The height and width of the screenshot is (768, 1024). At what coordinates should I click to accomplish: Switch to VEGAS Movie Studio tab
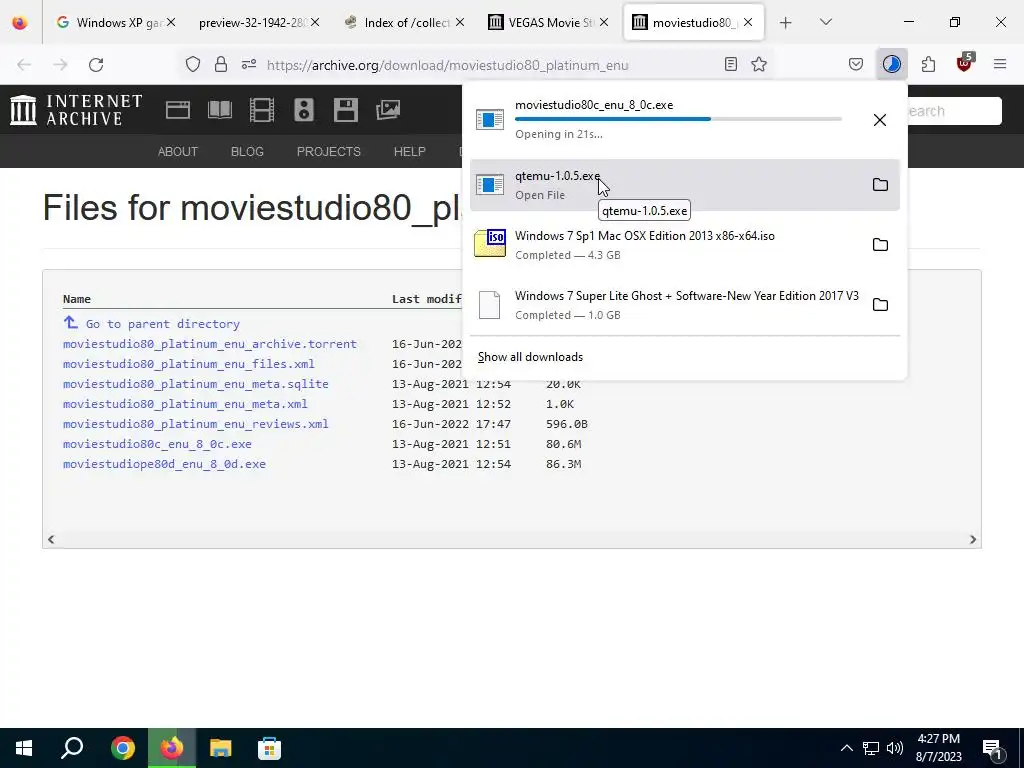tap(549, 22)
